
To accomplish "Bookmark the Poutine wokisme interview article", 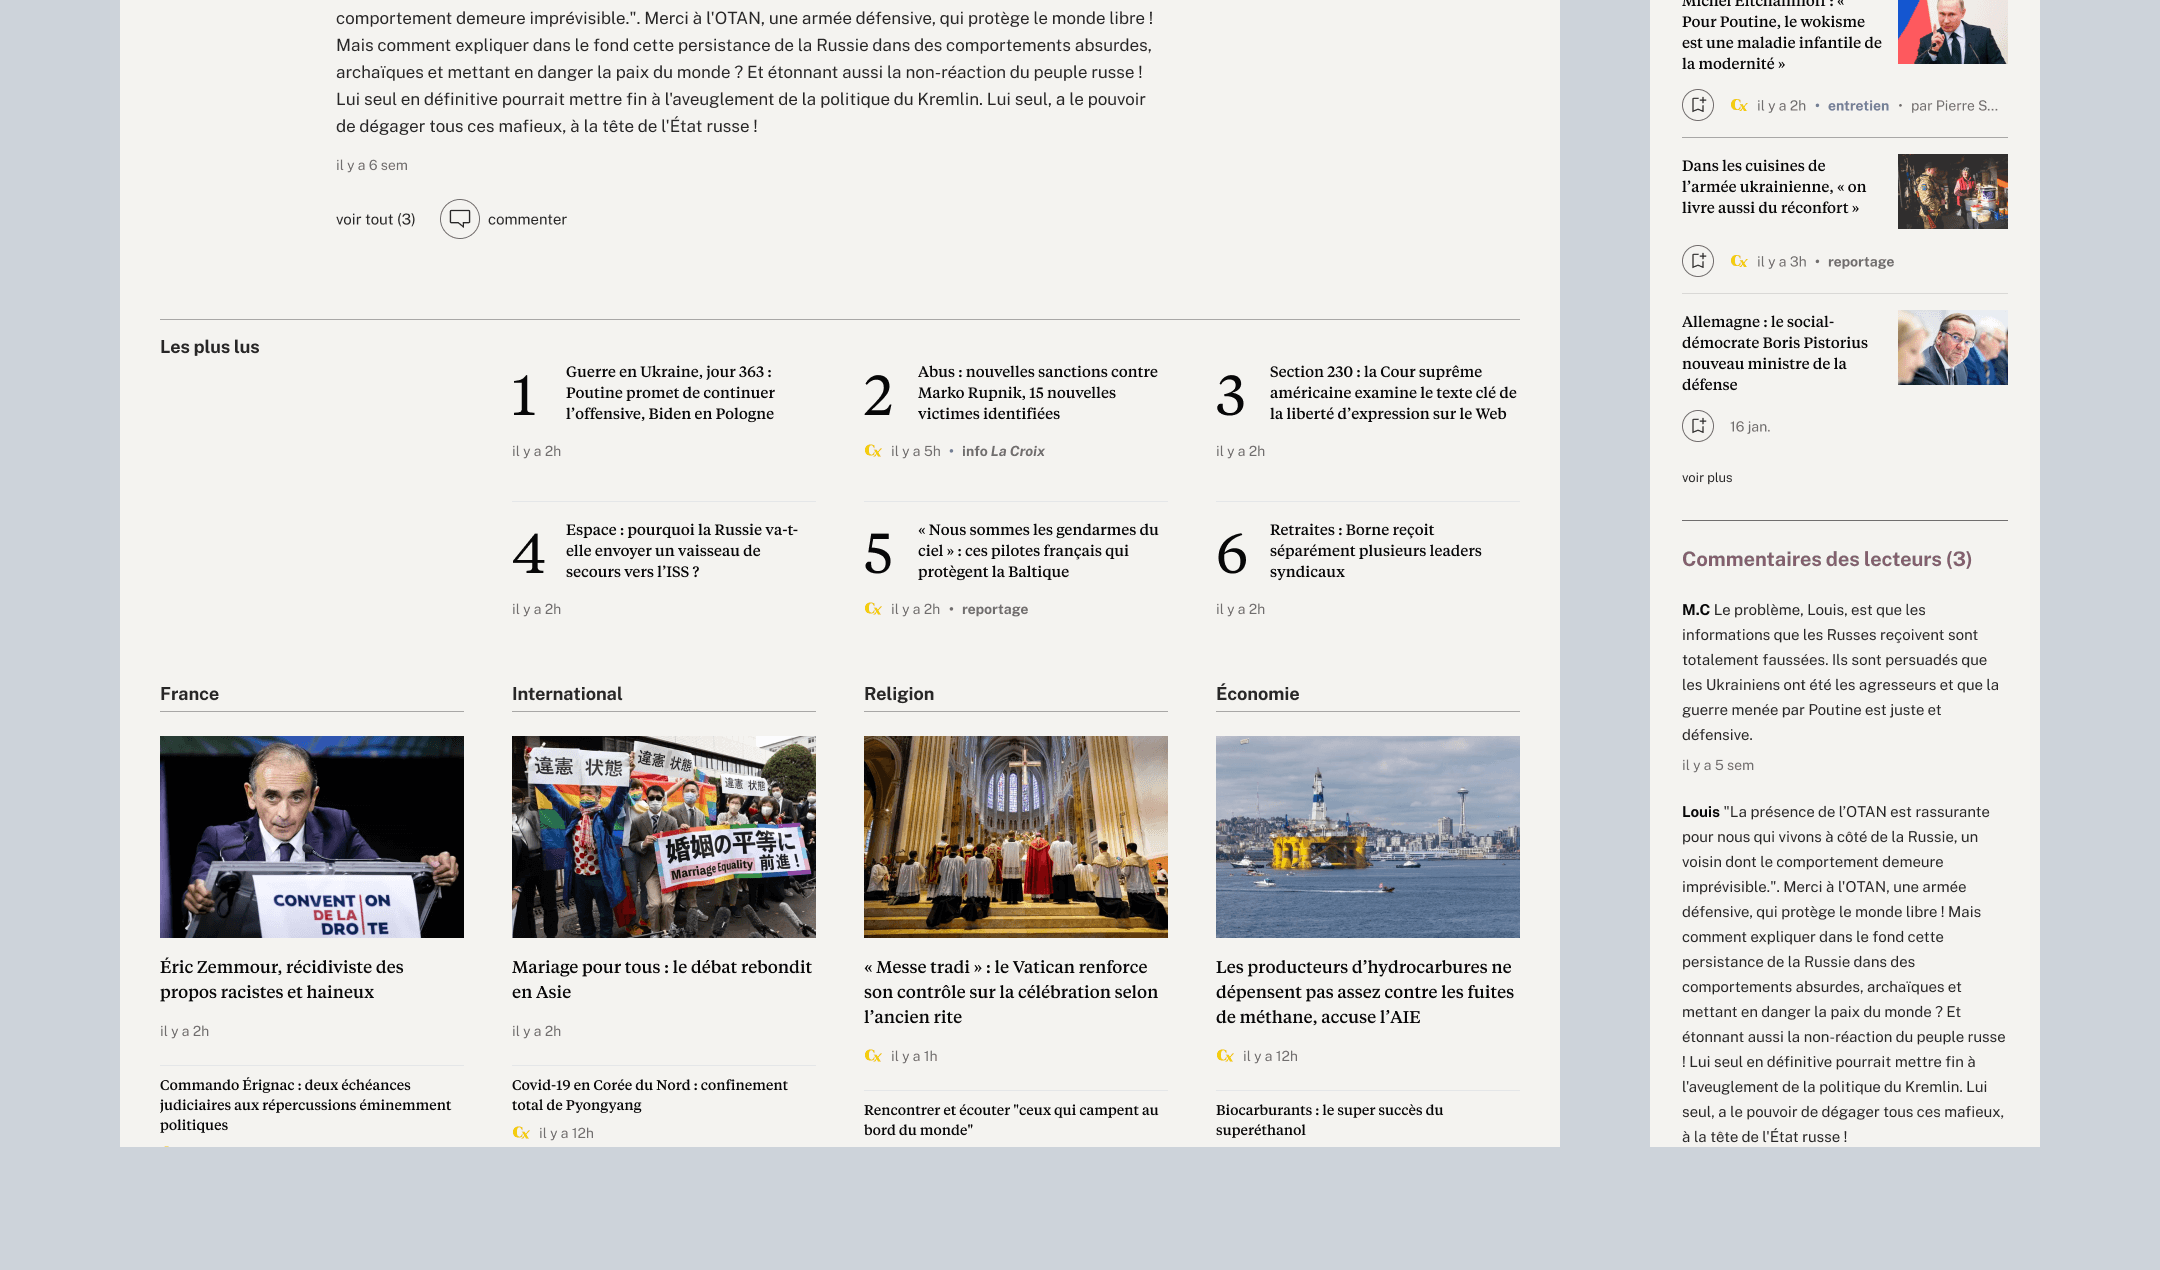I will pos(1698,105).
